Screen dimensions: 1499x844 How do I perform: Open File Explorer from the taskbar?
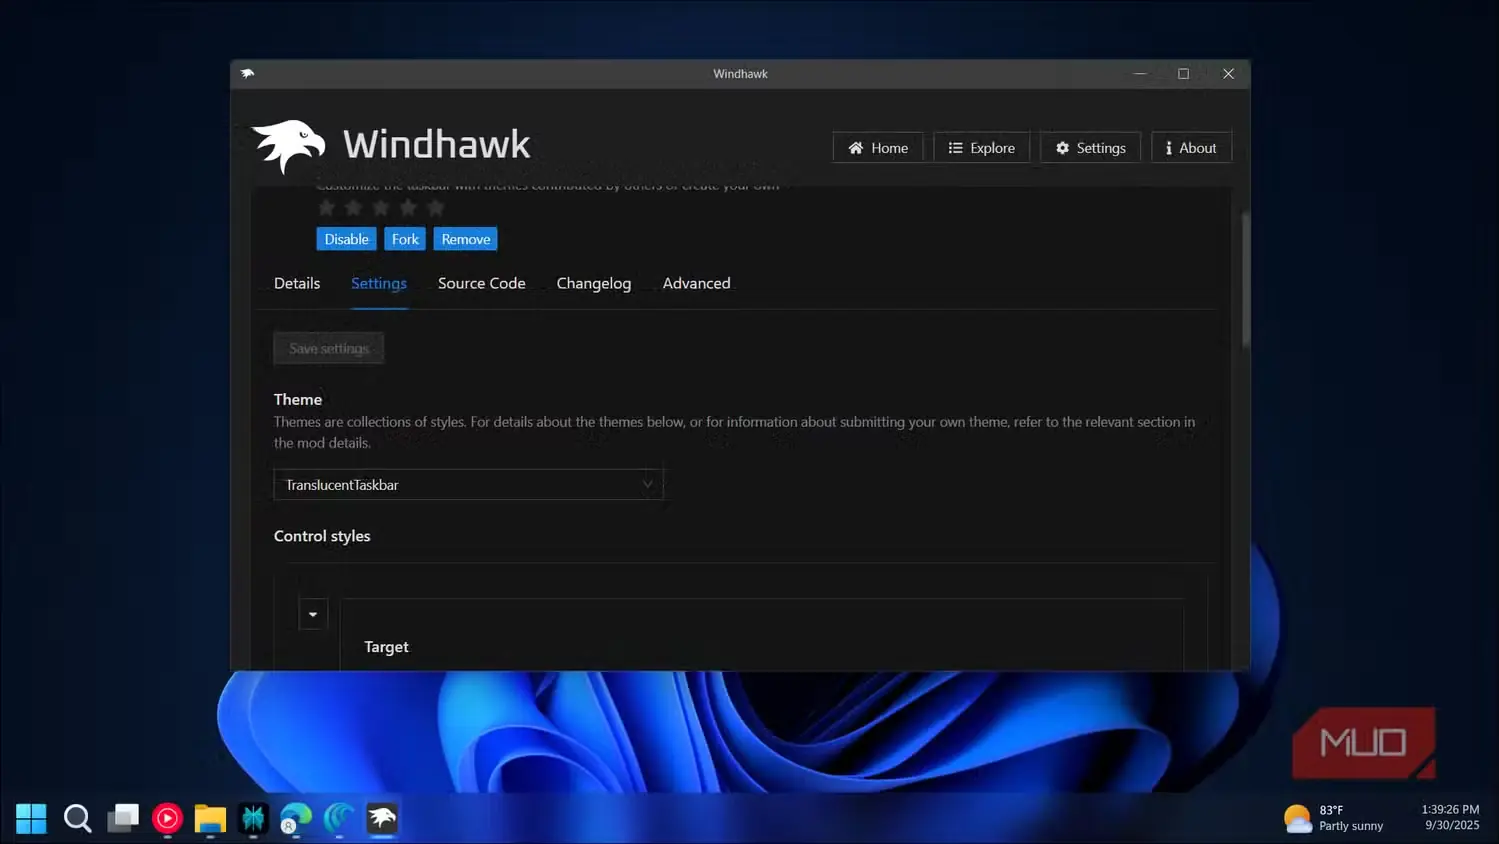(x=210, y=818)
